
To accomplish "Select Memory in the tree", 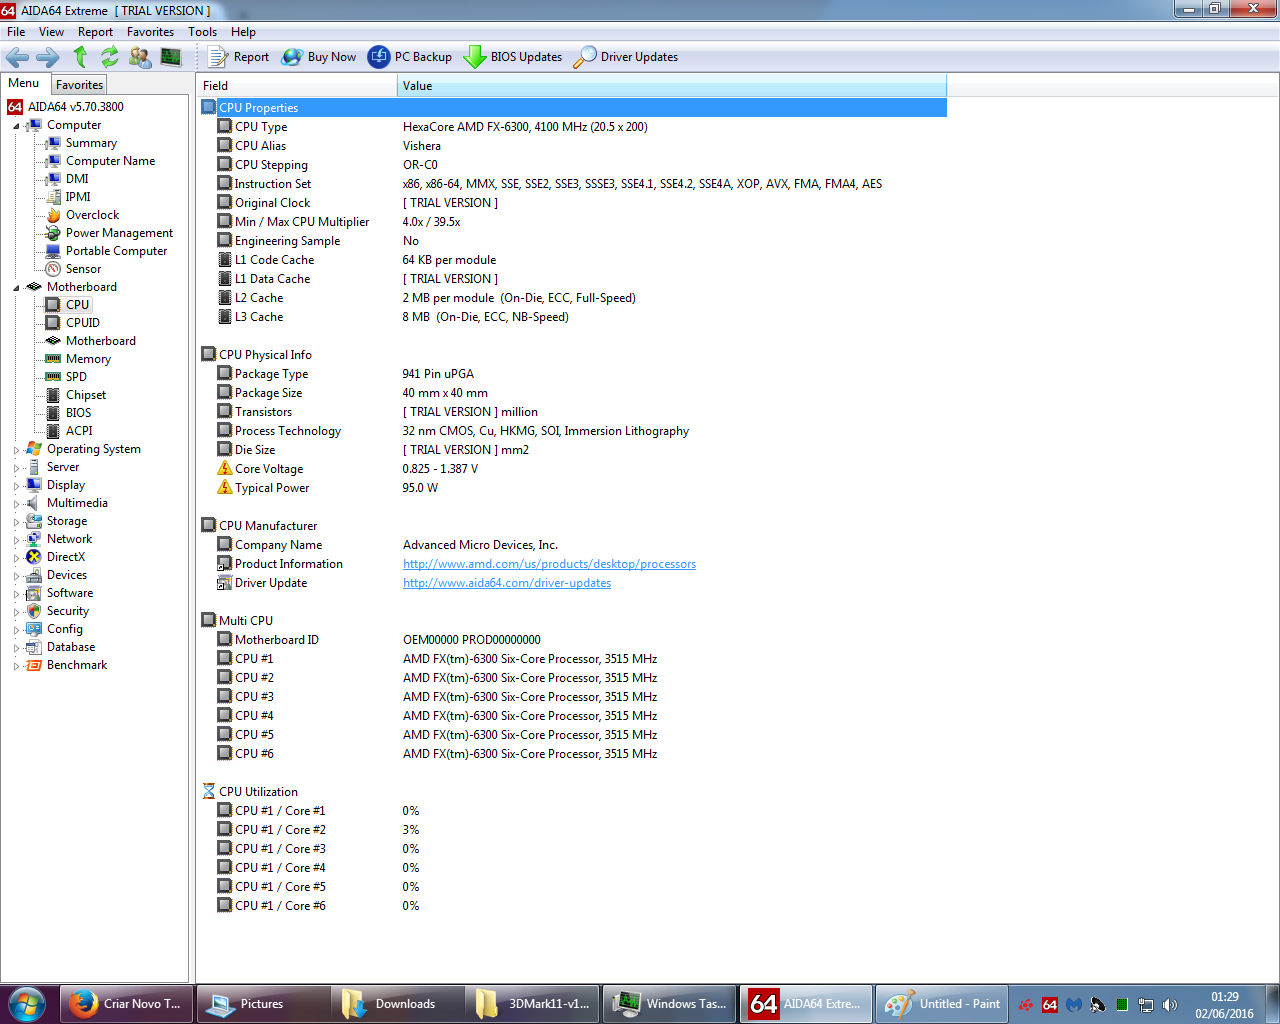I will point(88,359).
